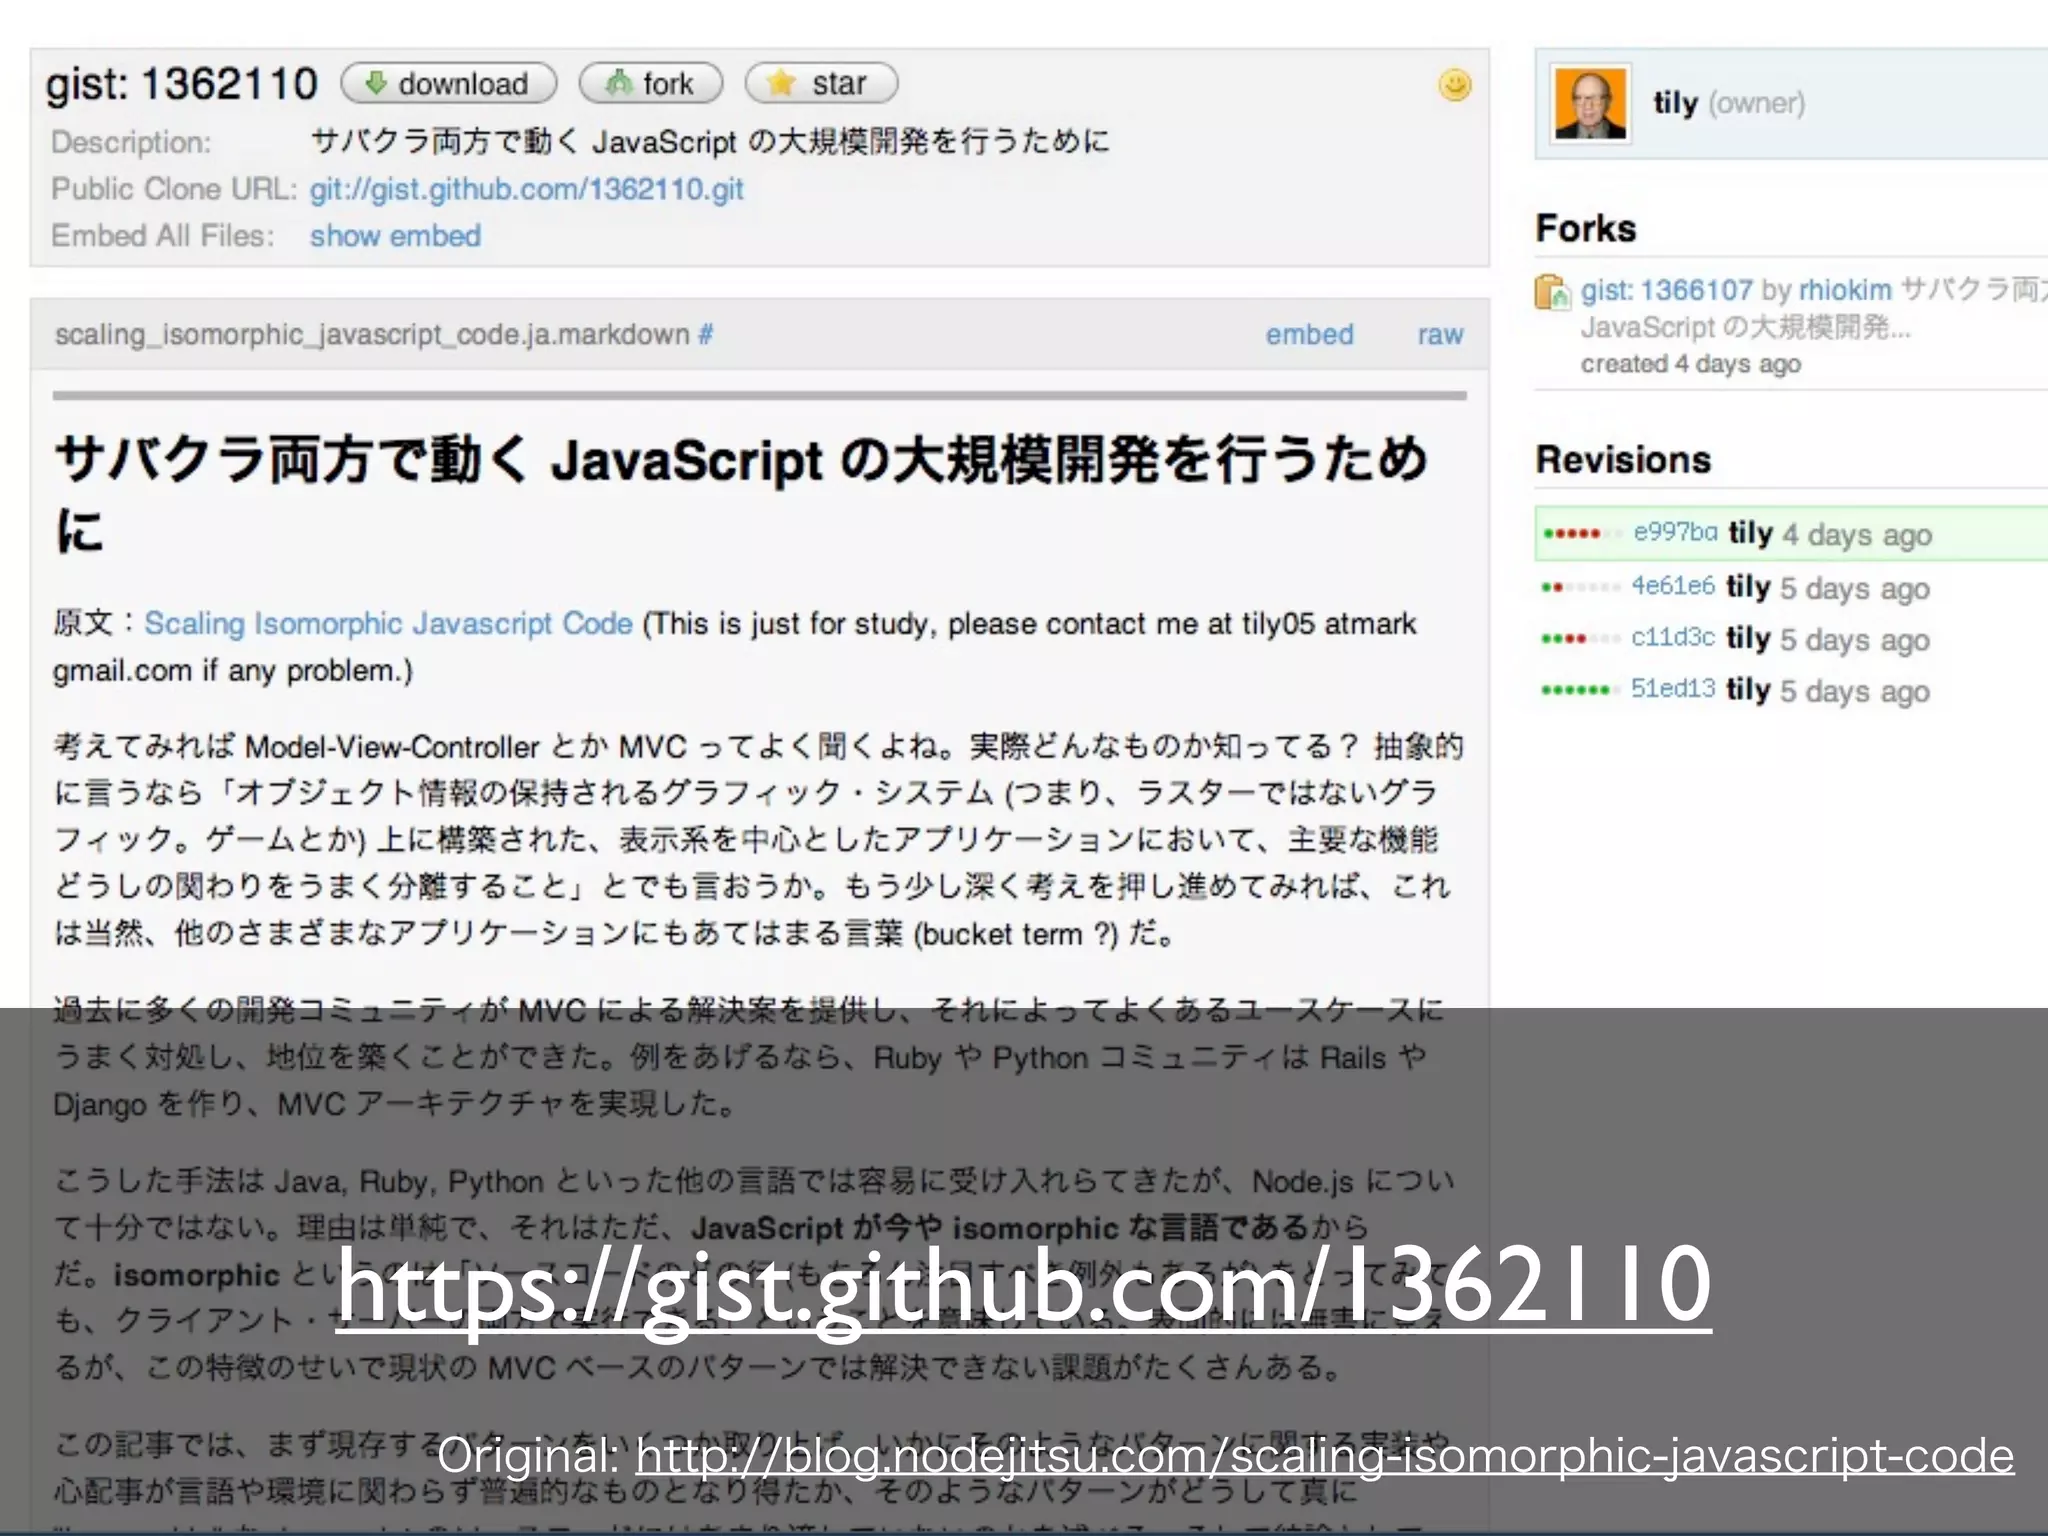
Task: Click the show embed link
Action: (395, 236)
